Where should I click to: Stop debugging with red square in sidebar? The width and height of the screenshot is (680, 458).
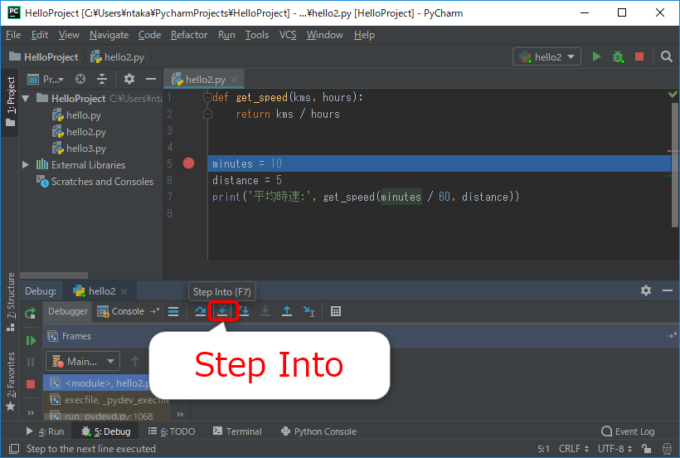coord(30,384)
